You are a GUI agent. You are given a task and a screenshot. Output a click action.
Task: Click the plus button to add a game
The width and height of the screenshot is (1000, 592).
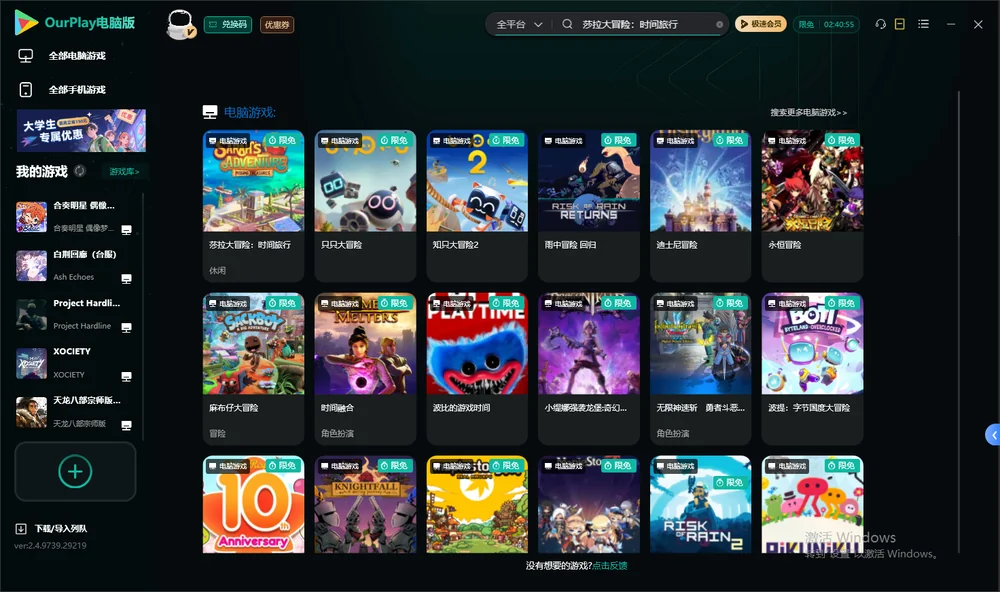tap(75, 471)
